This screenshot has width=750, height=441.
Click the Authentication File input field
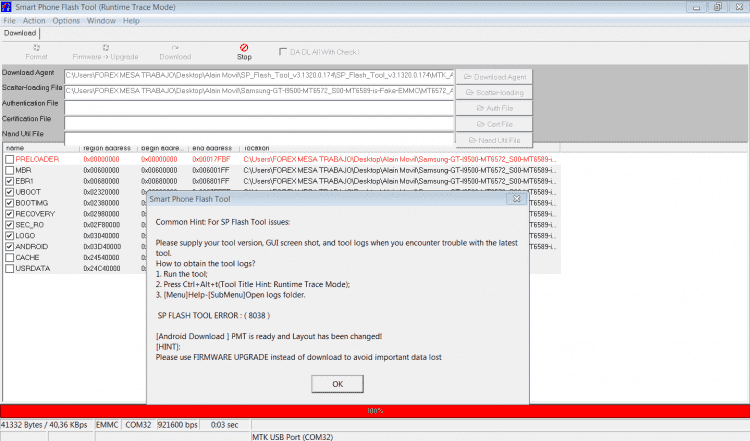click(259, 107)
